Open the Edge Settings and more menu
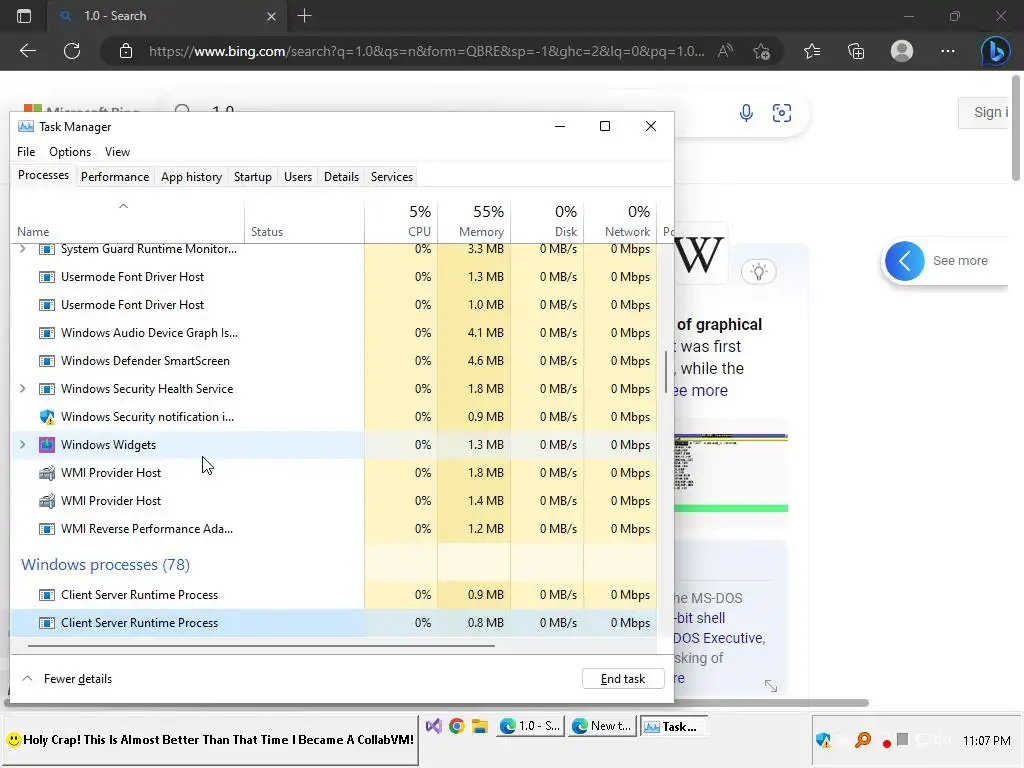The height and width of the screenshot is (768, 1024). [x=948, y=51]
